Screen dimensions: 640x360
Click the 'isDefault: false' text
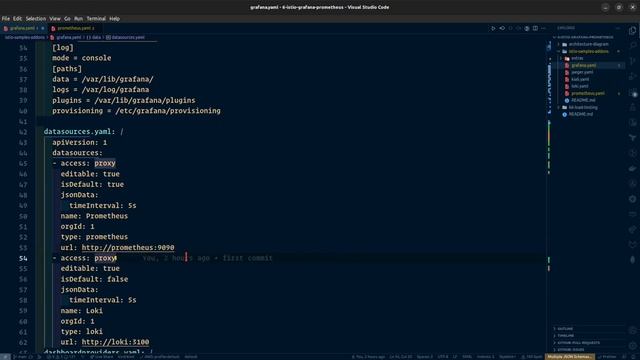point(94,279)
